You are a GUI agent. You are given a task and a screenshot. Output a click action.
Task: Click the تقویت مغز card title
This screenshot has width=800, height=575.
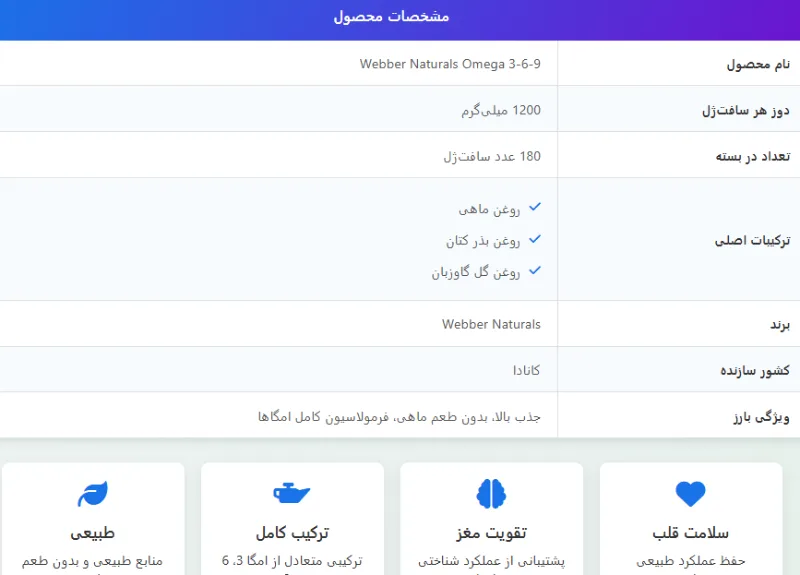click(x=491, y=532)
